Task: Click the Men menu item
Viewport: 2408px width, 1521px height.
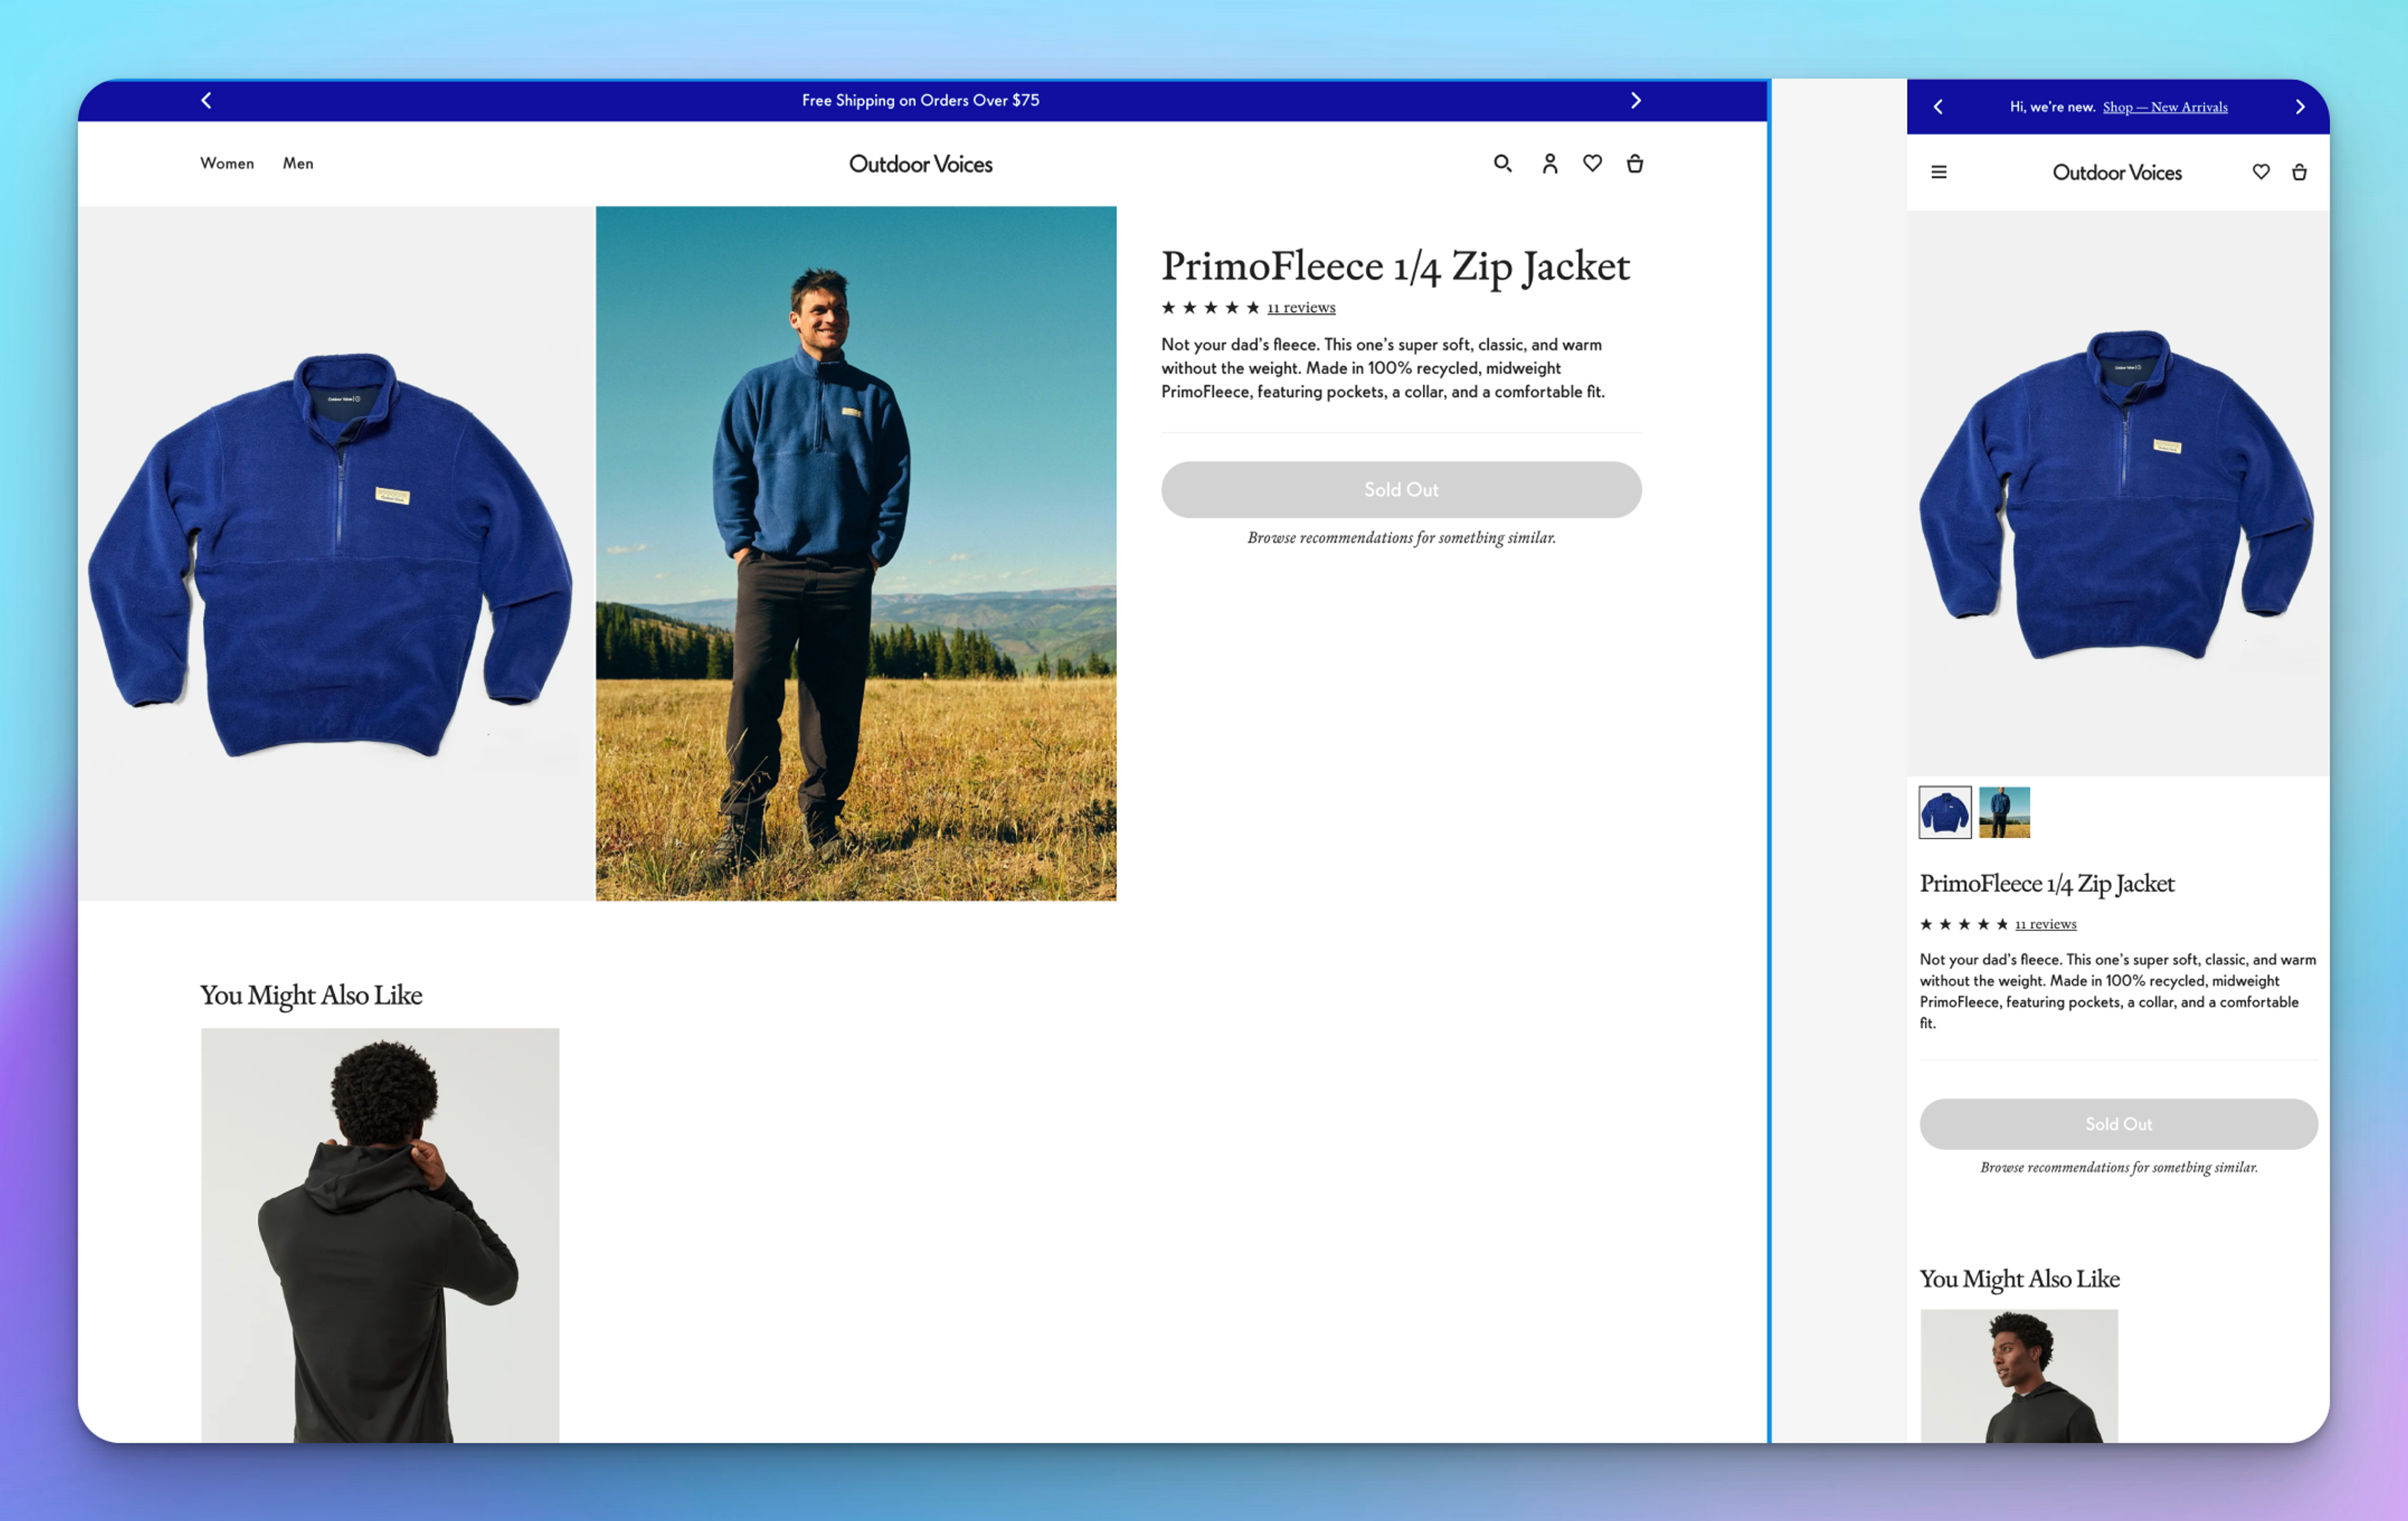Action: (x=298, y=163)
